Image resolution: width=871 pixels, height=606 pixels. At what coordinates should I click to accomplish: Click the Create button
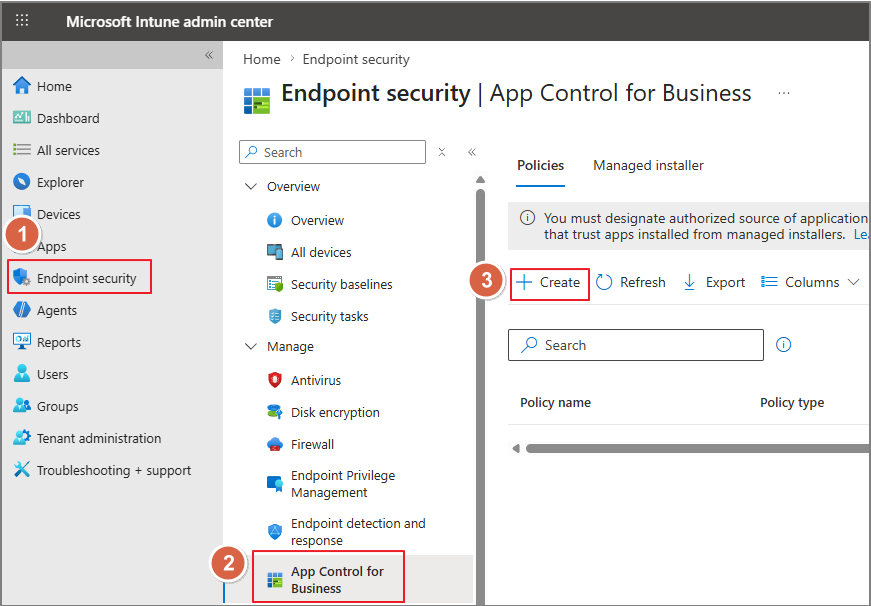coord(549,283)
